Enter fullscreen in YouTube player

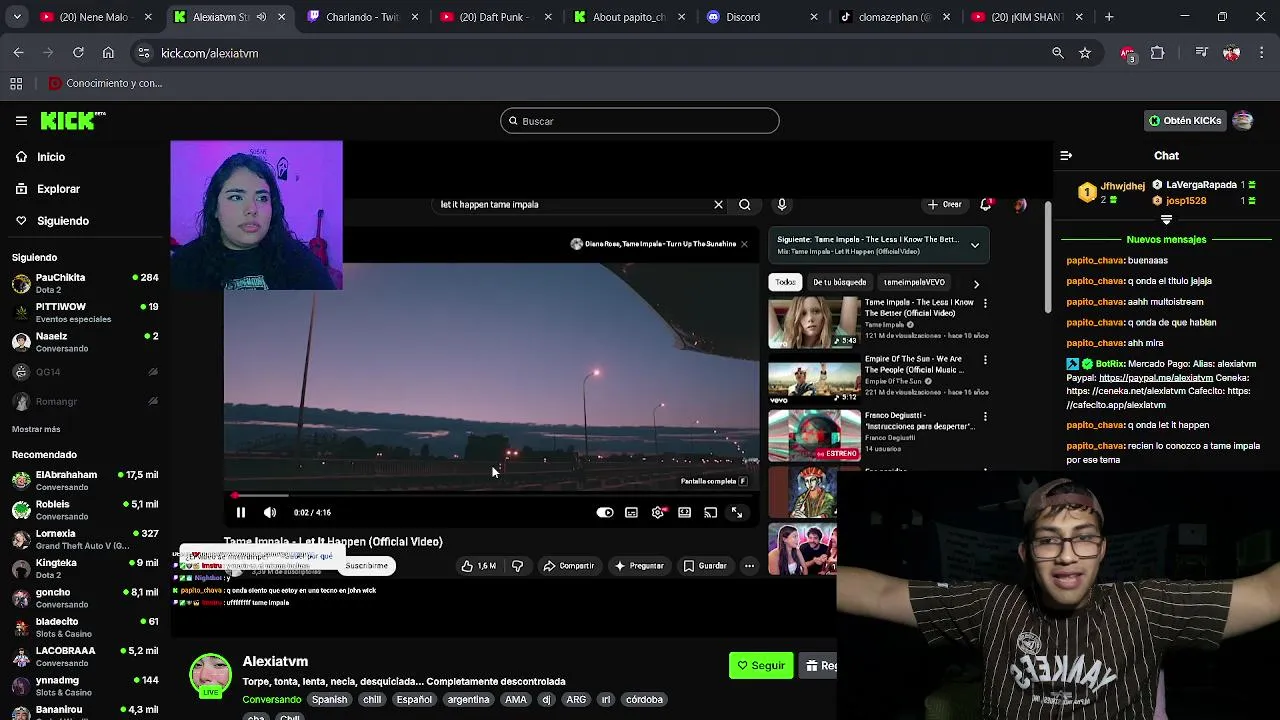point(737,512)
